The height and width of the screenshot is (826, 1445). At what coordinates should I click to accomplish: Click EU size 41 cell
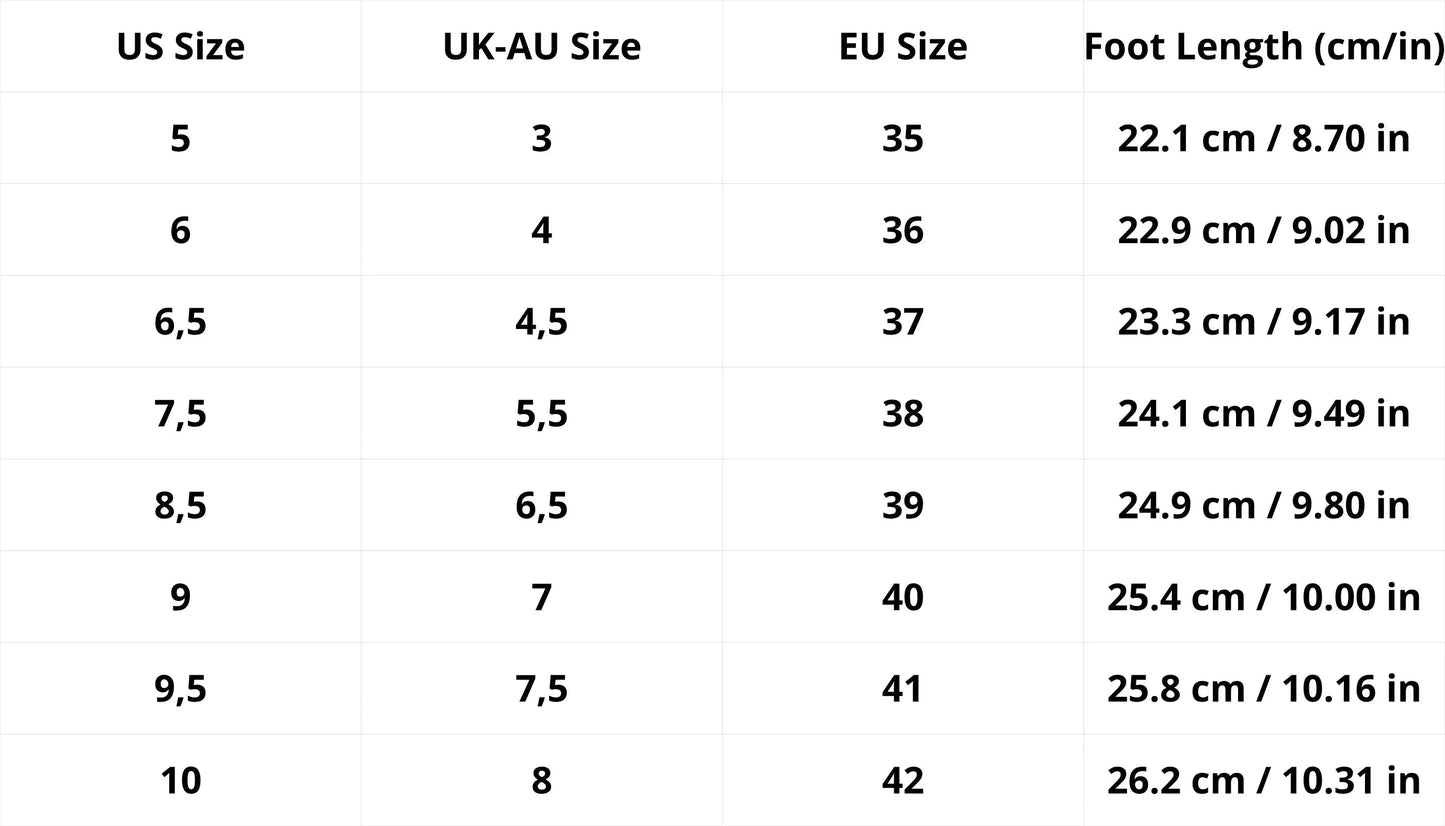click(x=903, y=689)
